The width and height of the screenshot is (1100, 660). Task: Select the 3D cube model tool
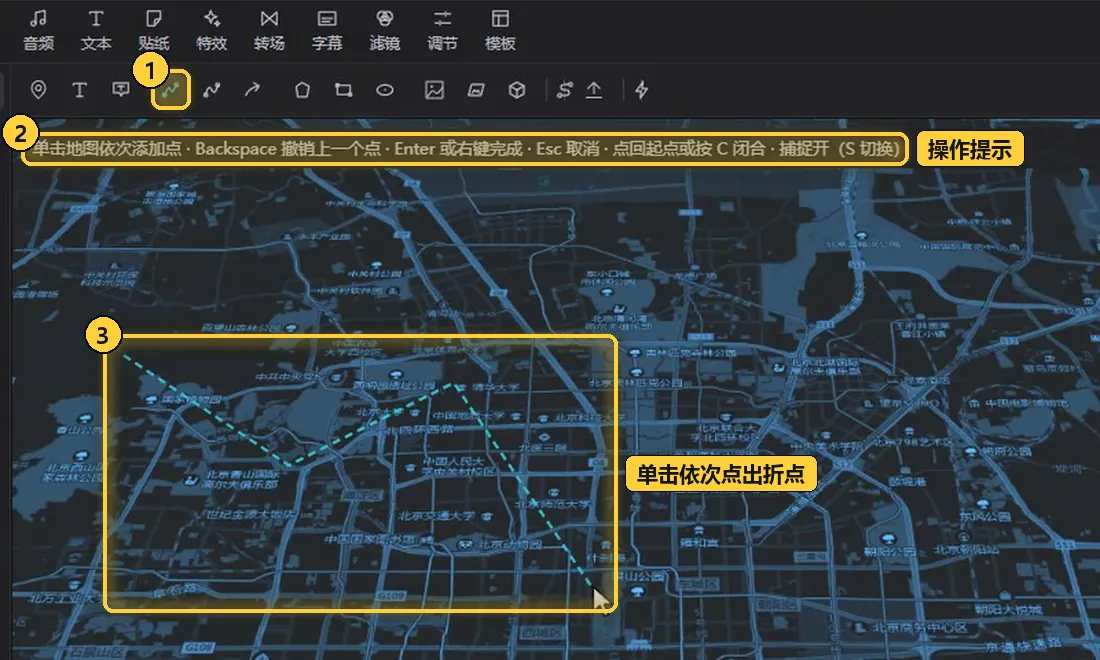pyautogui.click(x=517, y=90)
